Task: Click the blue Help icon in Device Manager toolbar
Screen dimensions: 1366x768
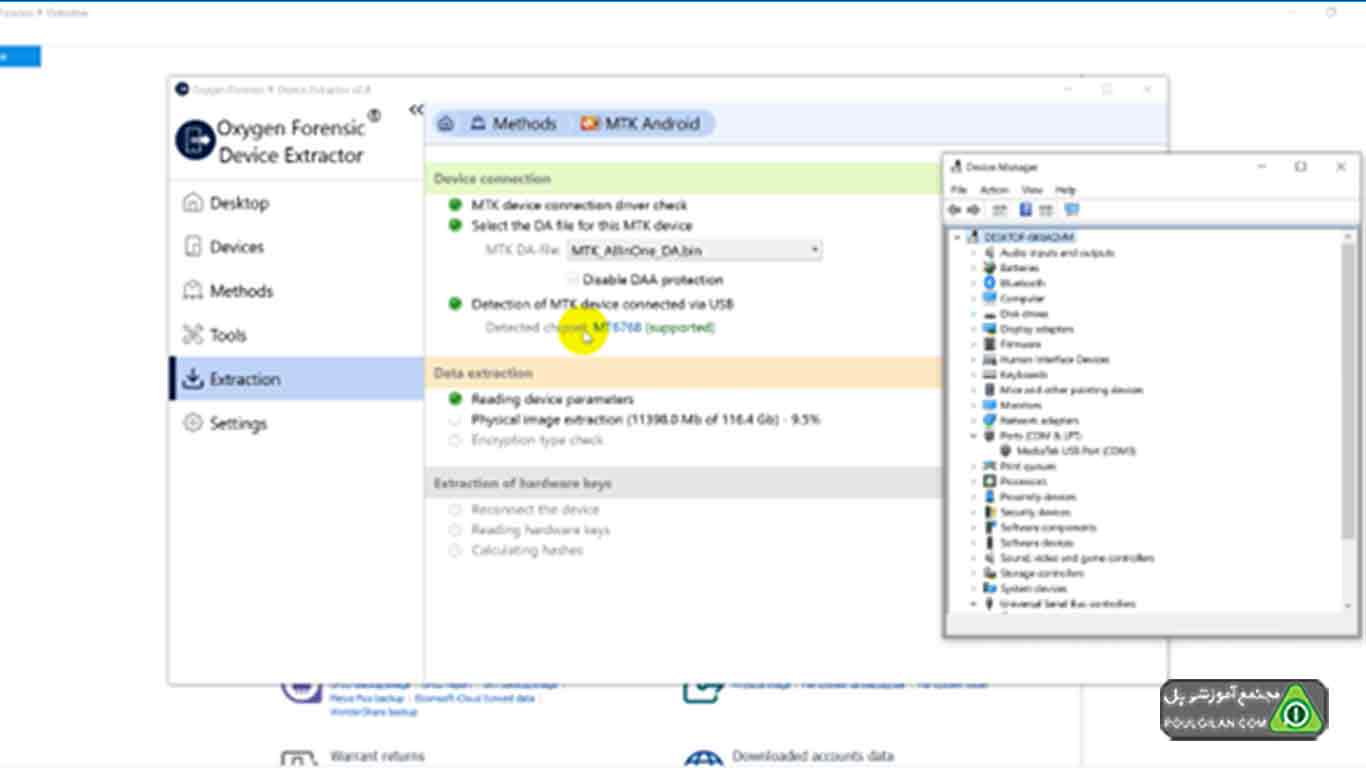Action: pyautogui.click(x=1025, y=210)
